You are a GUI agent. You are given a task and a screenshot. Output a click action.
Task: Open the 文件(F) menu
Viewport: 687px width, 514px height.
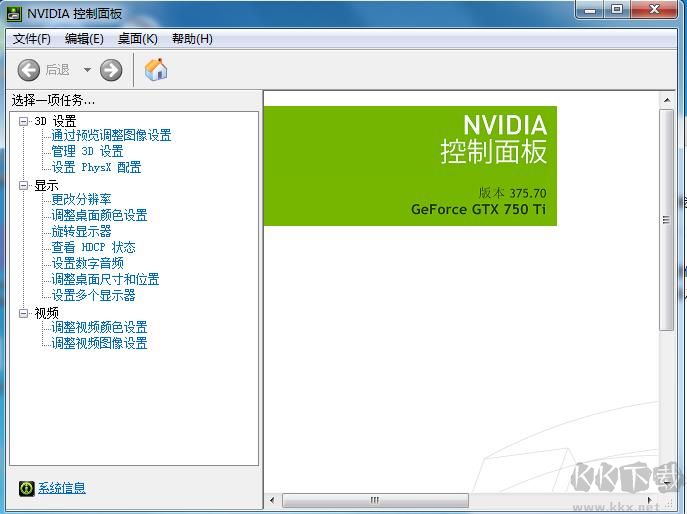pos(32,39)
